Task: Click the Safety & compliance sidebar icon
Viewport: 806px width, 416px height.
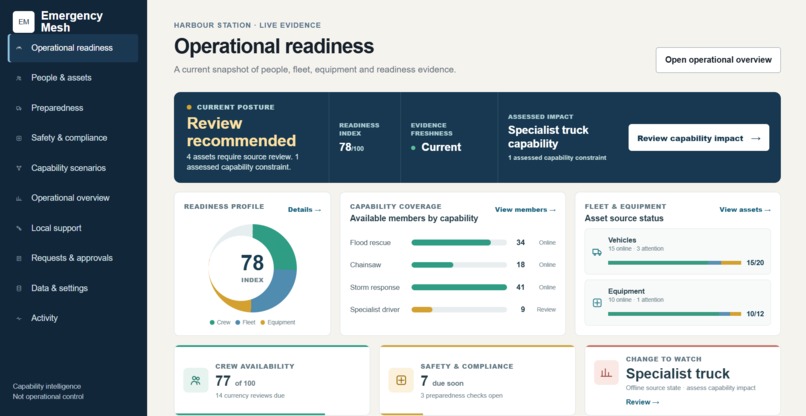Action: pos(19,138)
